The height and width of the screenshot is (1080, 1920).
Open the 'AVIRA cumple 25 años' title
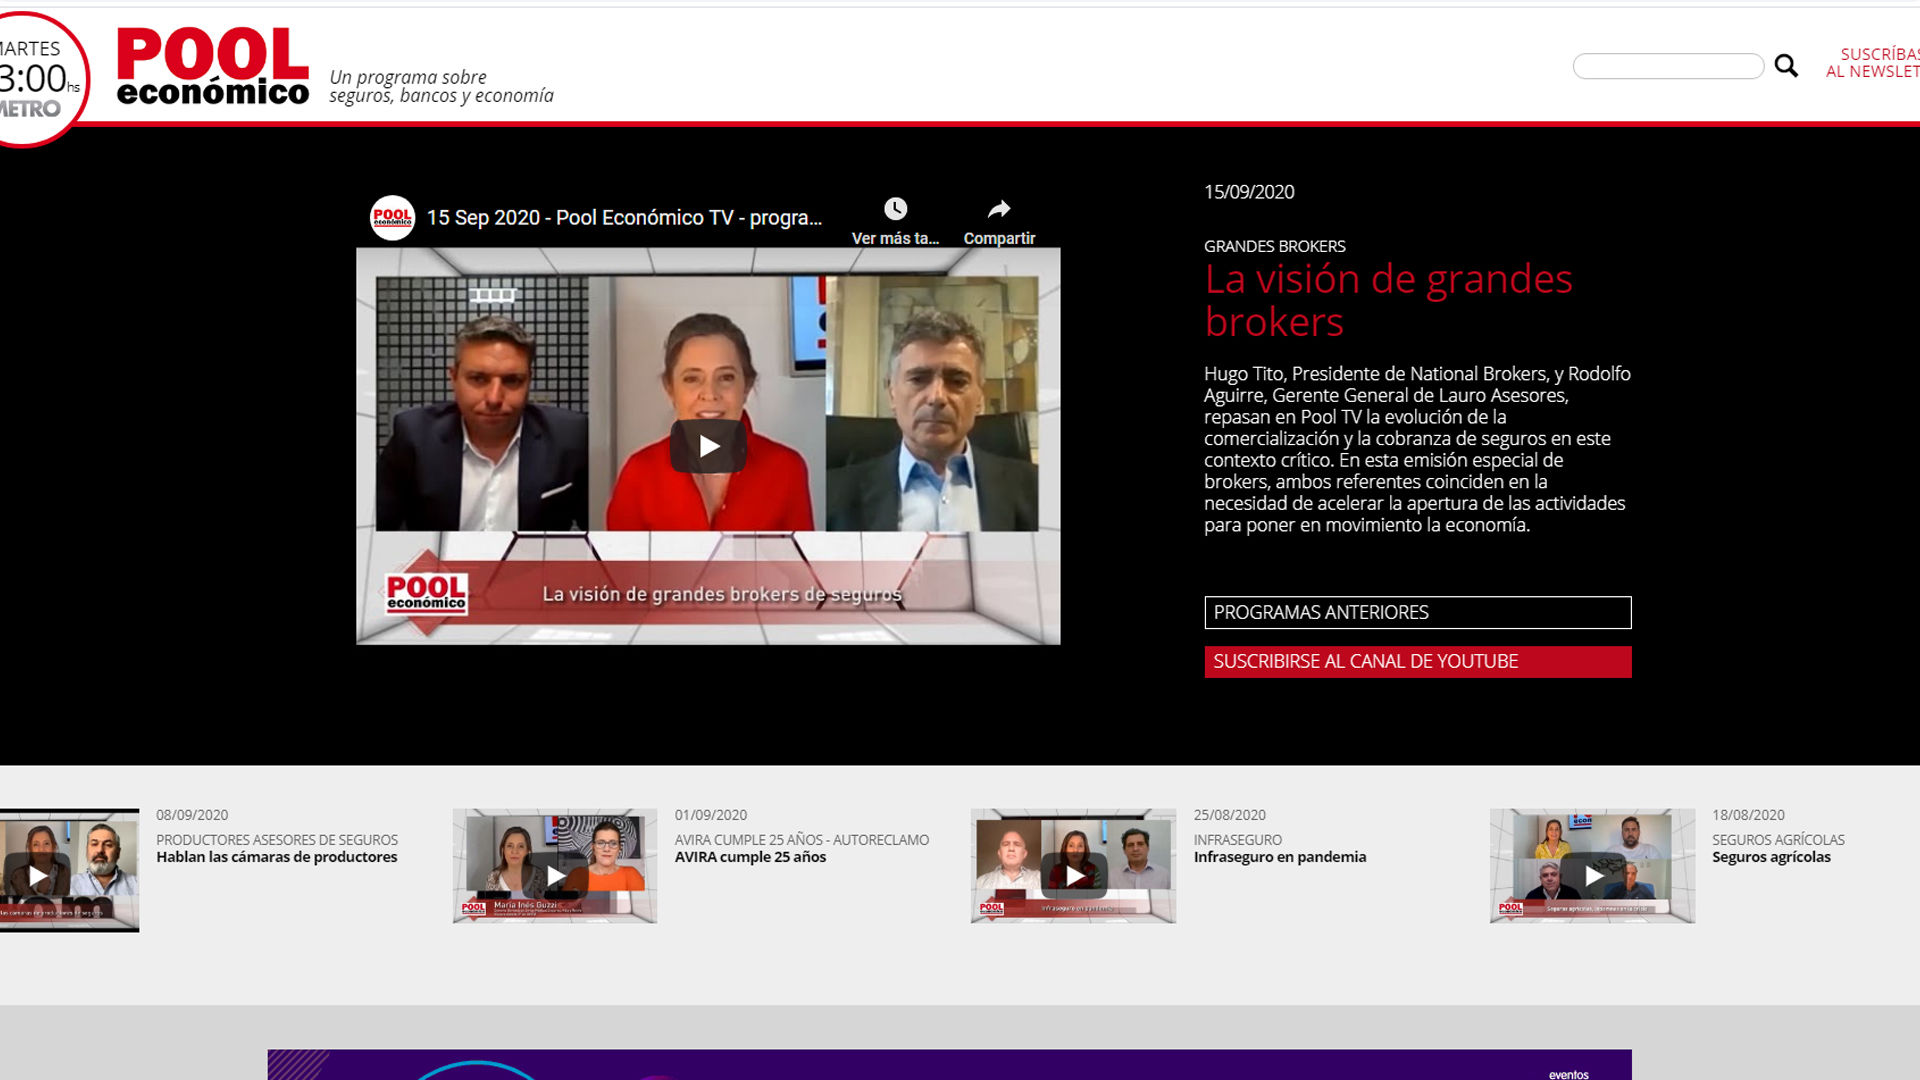(750, 857)
